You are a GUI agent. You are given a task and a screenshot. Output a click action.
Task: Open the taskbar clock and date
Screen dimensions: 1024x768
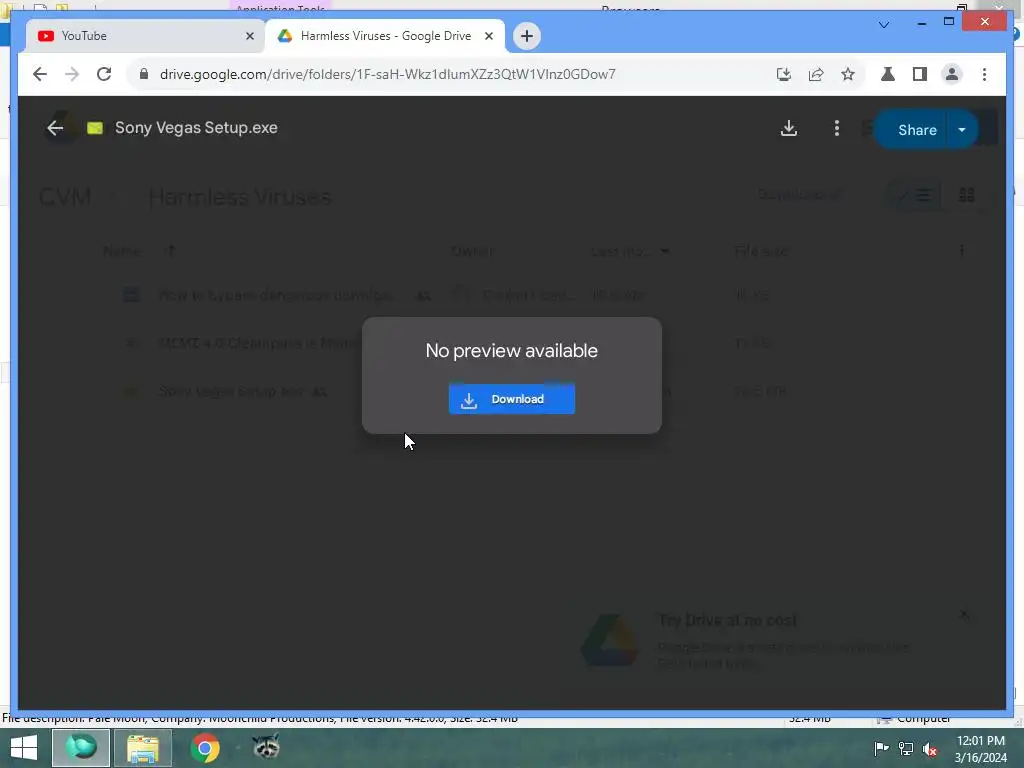click(x=980, y=749)
